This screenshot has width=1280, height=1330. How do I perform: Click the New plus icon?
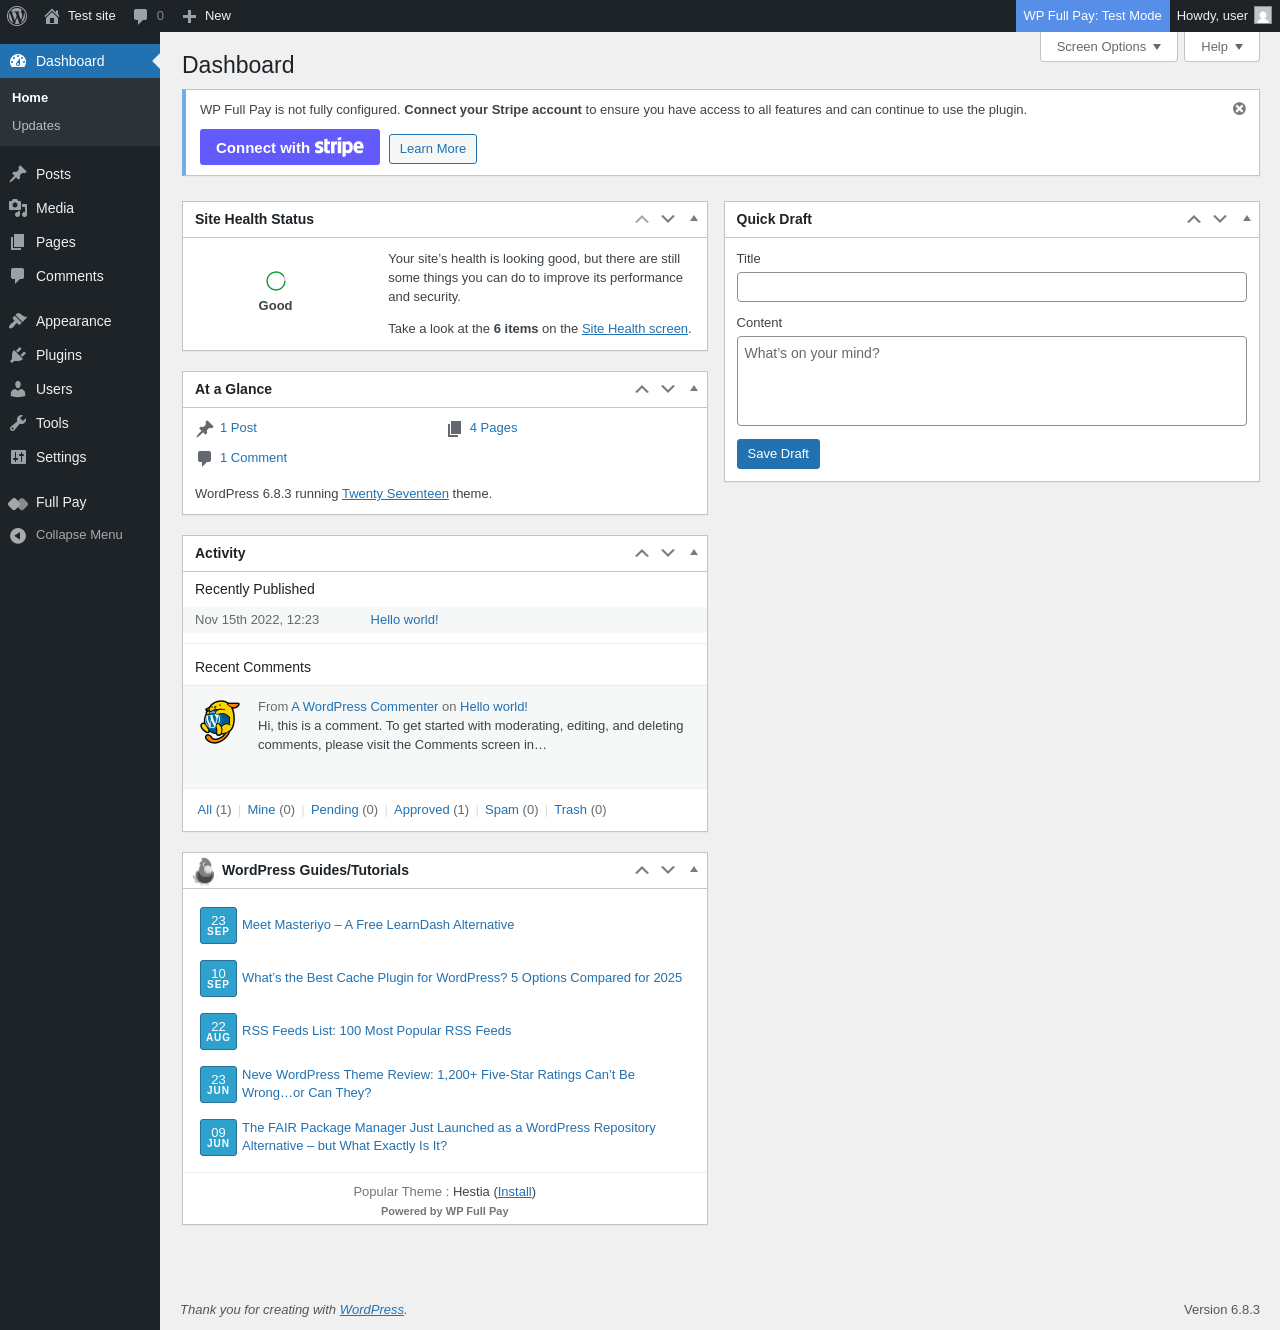[x=189, y=16]
